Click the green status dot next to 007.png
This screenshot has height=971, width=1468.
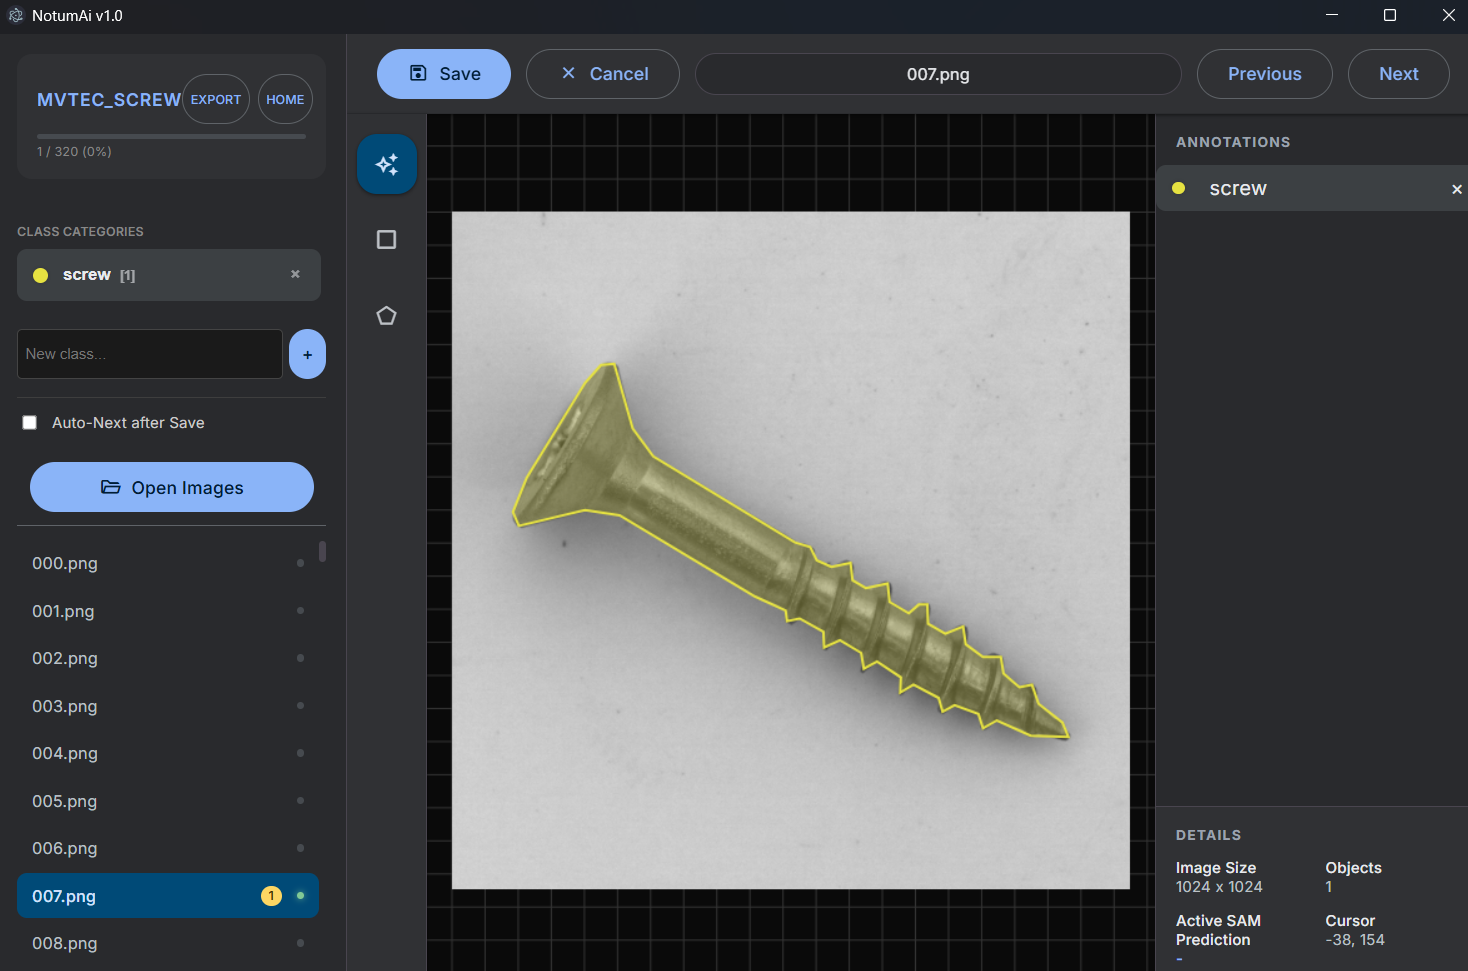[300, 895]
